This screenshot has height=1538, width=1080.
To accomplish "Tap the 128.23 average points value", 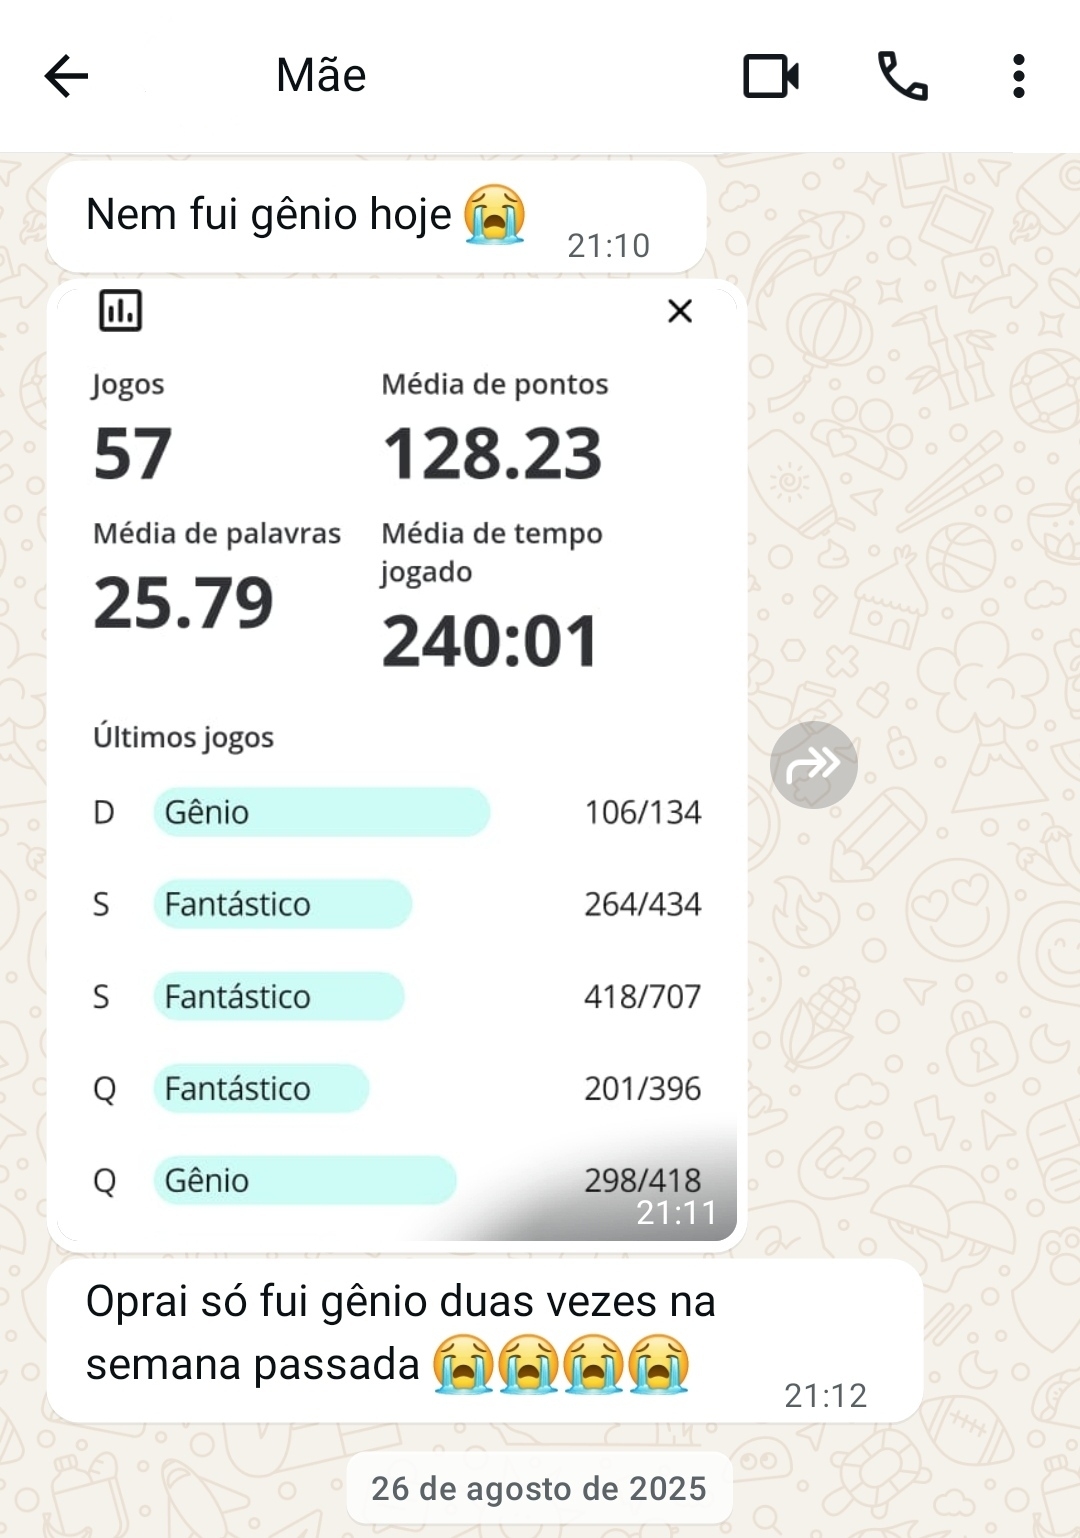I will pos(493,454).
